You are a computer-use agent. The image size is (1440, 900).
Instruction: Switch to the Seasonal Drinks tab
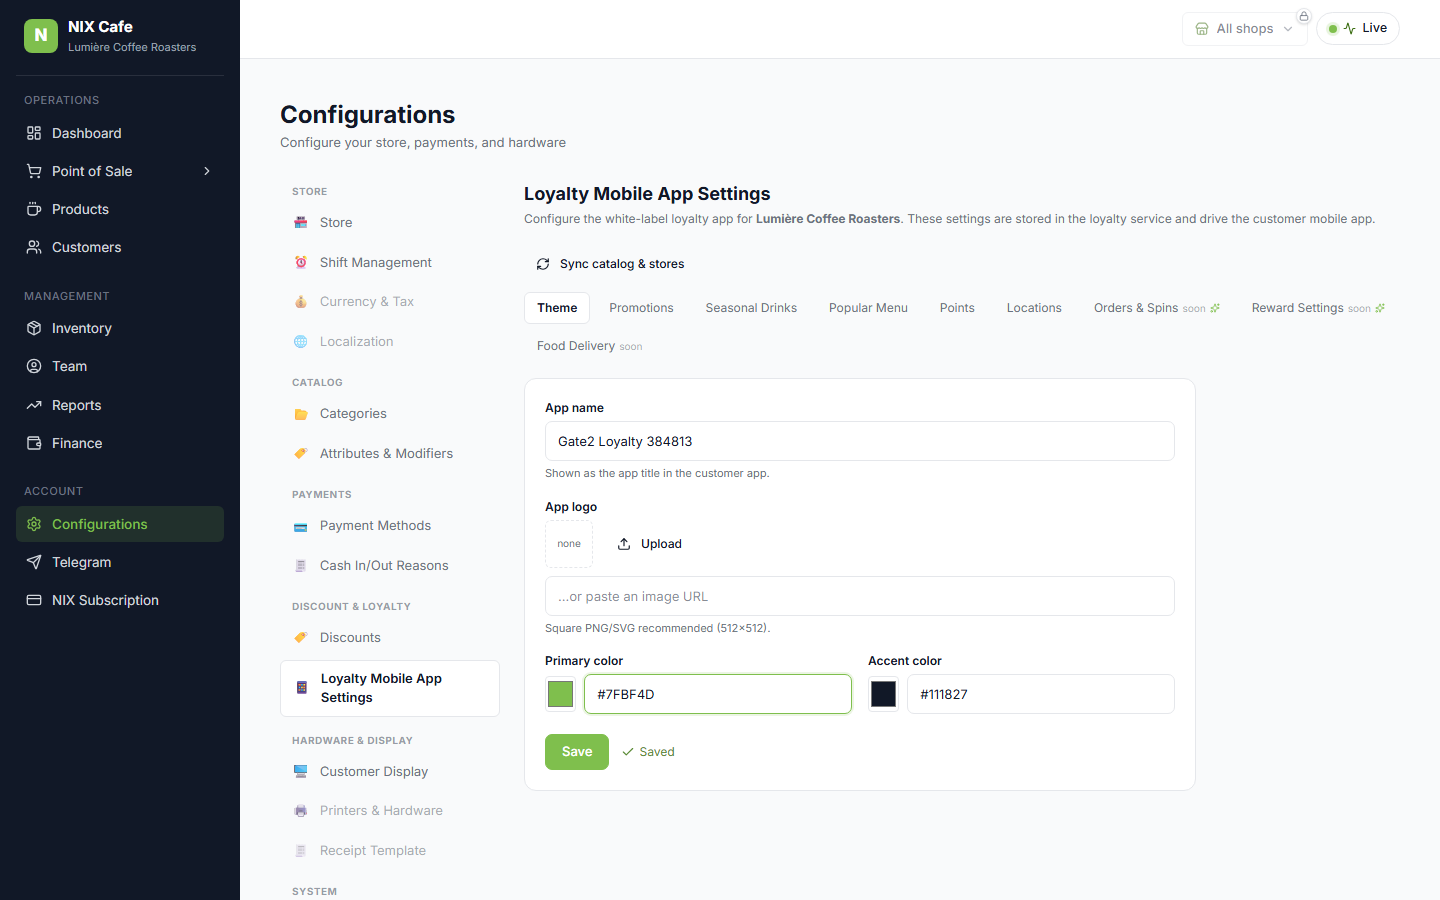tap(751, 308)
